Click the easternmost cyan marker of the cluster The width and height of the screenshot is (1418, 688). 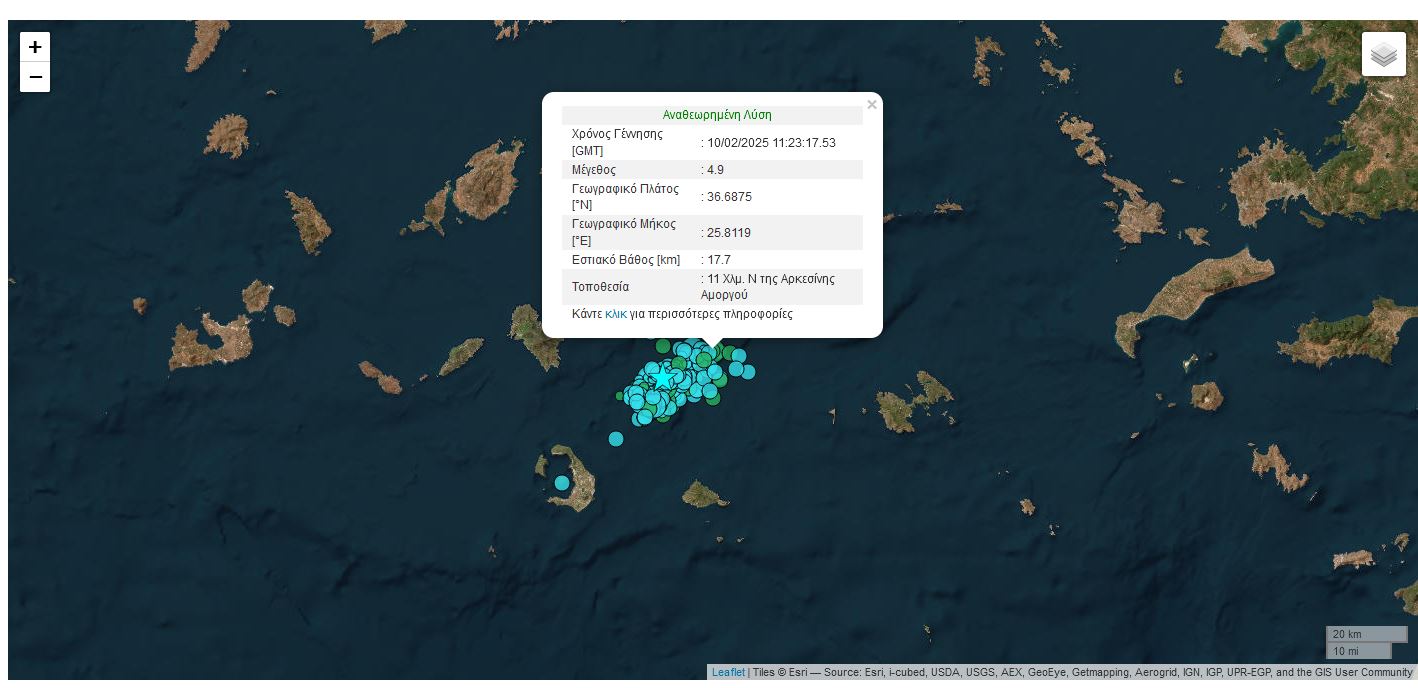[748, 372]
